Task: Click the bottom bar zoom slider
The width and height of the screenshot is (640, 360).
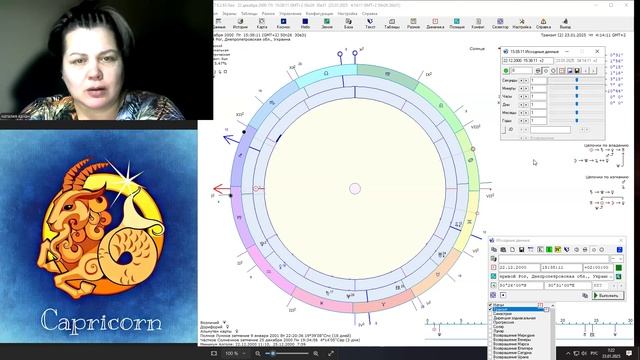Action: (287, 353)
